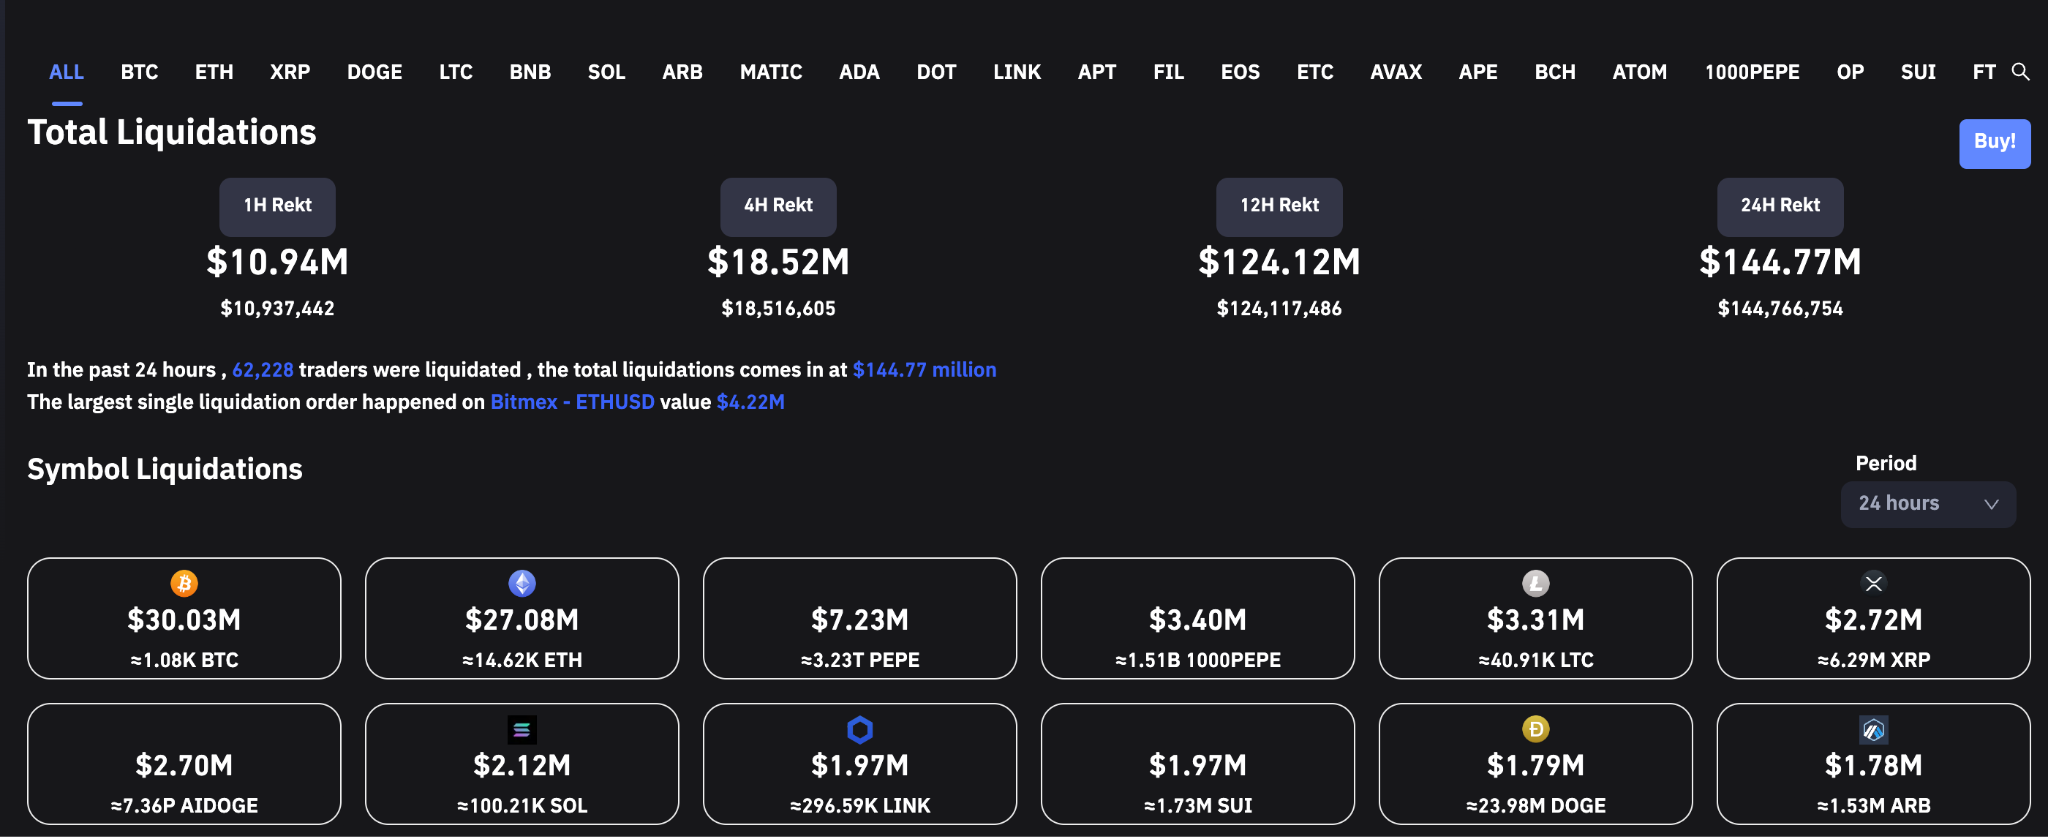Click the search magnifier icon
The width and height of the screenshot is (2048, 837).
click(2020, 72)
